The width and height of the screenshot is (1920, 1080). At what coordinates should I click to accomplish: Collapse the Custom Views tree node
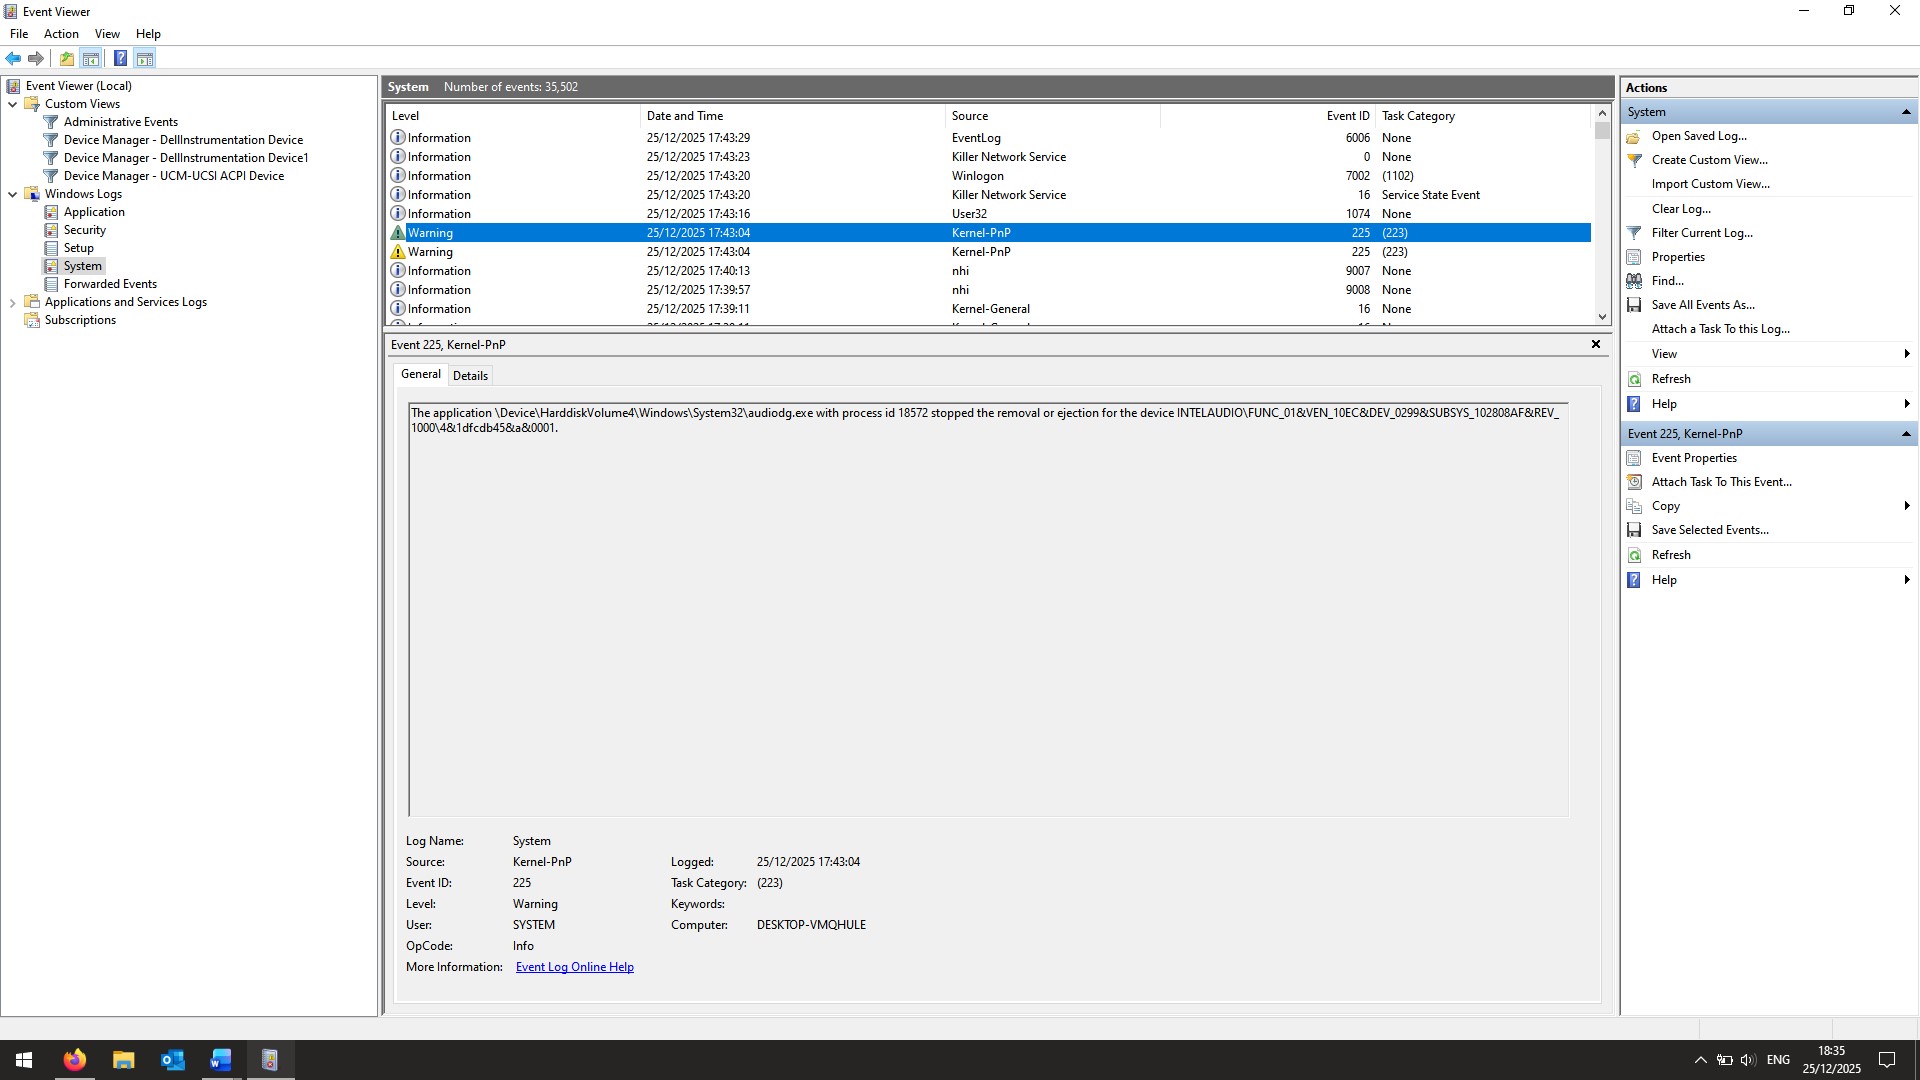pyautogui.click(x=12, y=104)
